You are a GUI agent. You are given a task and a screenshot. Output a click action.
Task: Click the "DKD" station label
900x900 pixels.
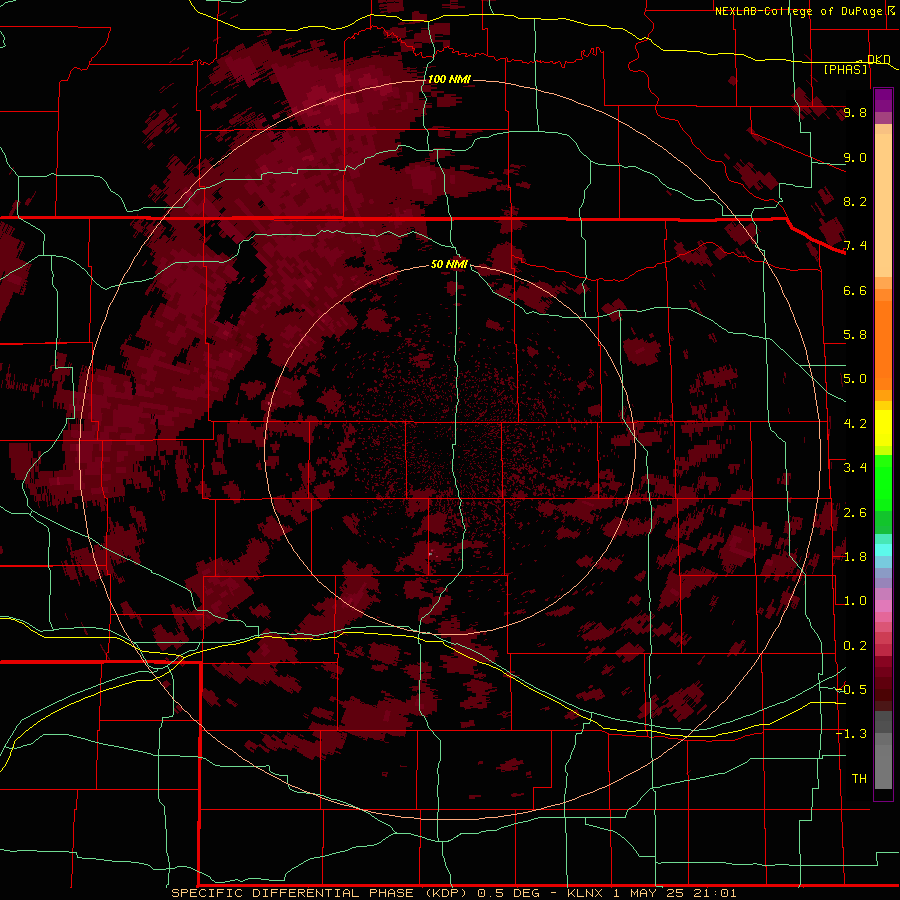tap(879, 60)
